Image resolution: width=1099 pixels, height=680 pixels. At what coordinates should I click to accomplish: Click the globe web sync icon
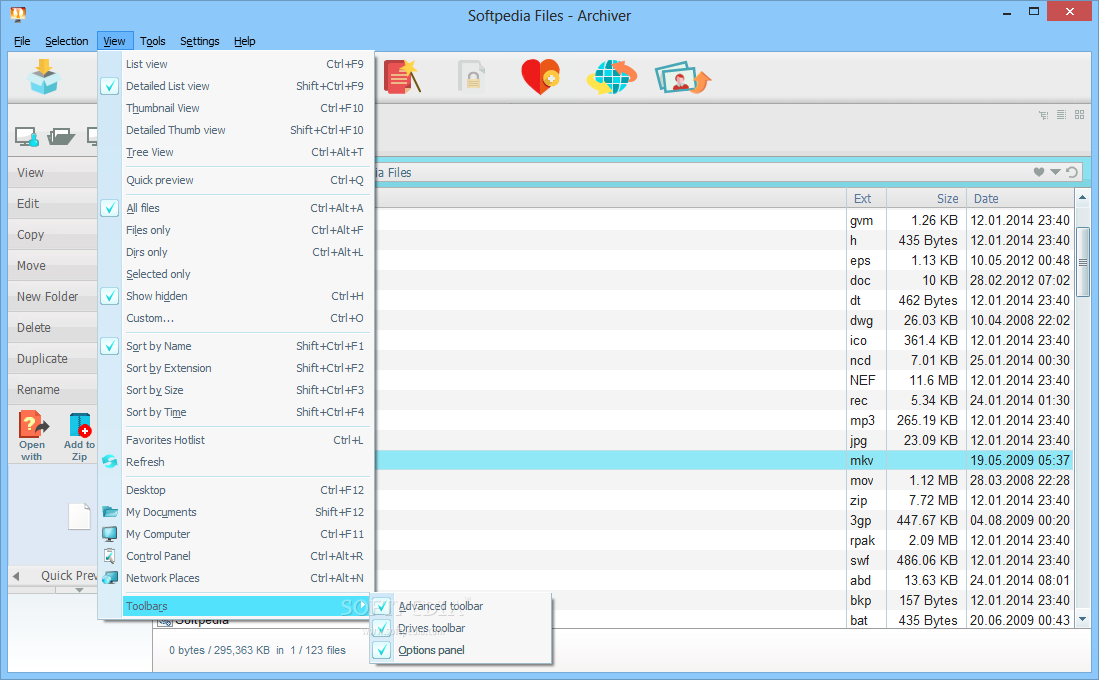point(611,76)
